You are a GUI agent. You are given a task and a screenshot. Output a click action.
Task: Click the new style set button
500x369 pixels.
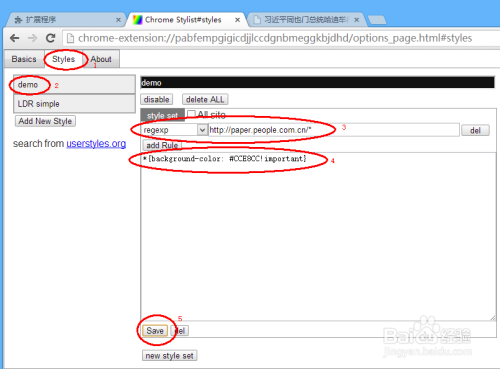(169, 356)
